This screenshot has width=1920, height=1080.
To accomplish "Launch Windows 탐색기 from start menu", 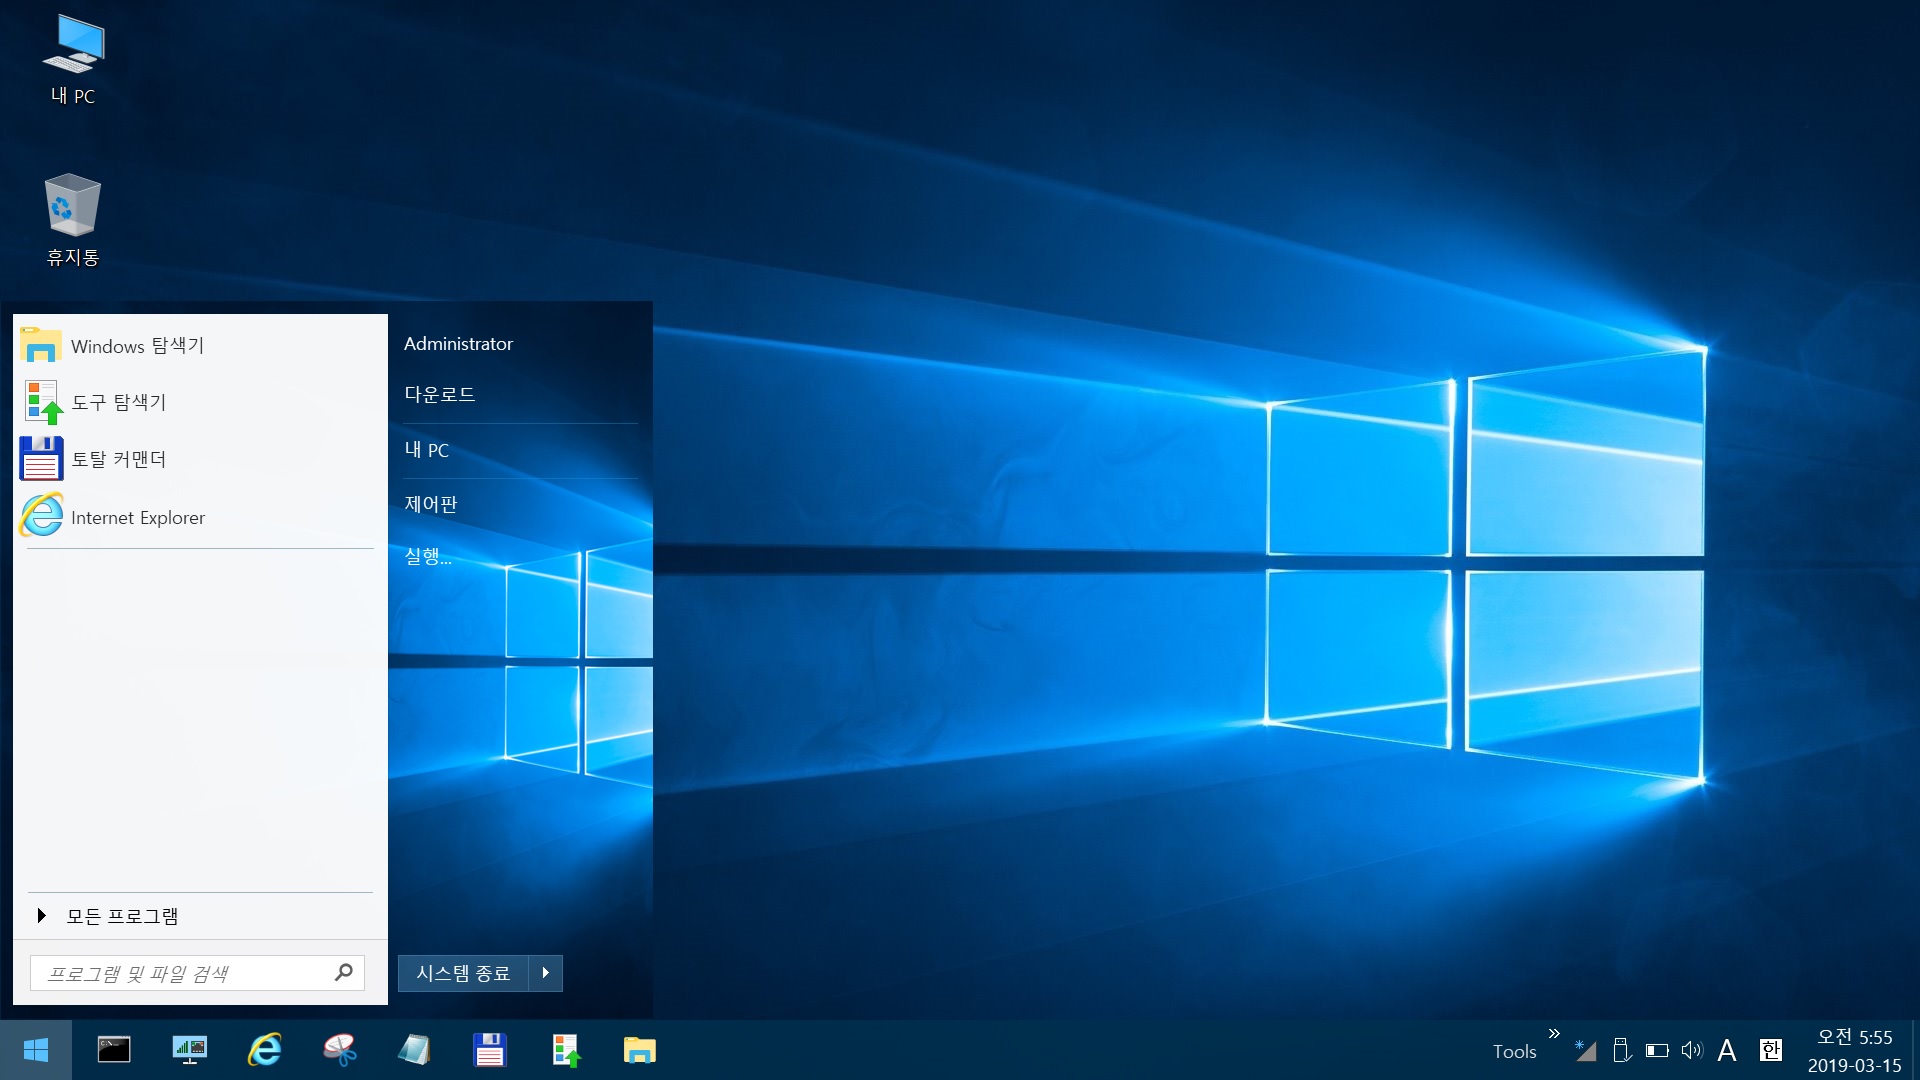I will 200,346.
